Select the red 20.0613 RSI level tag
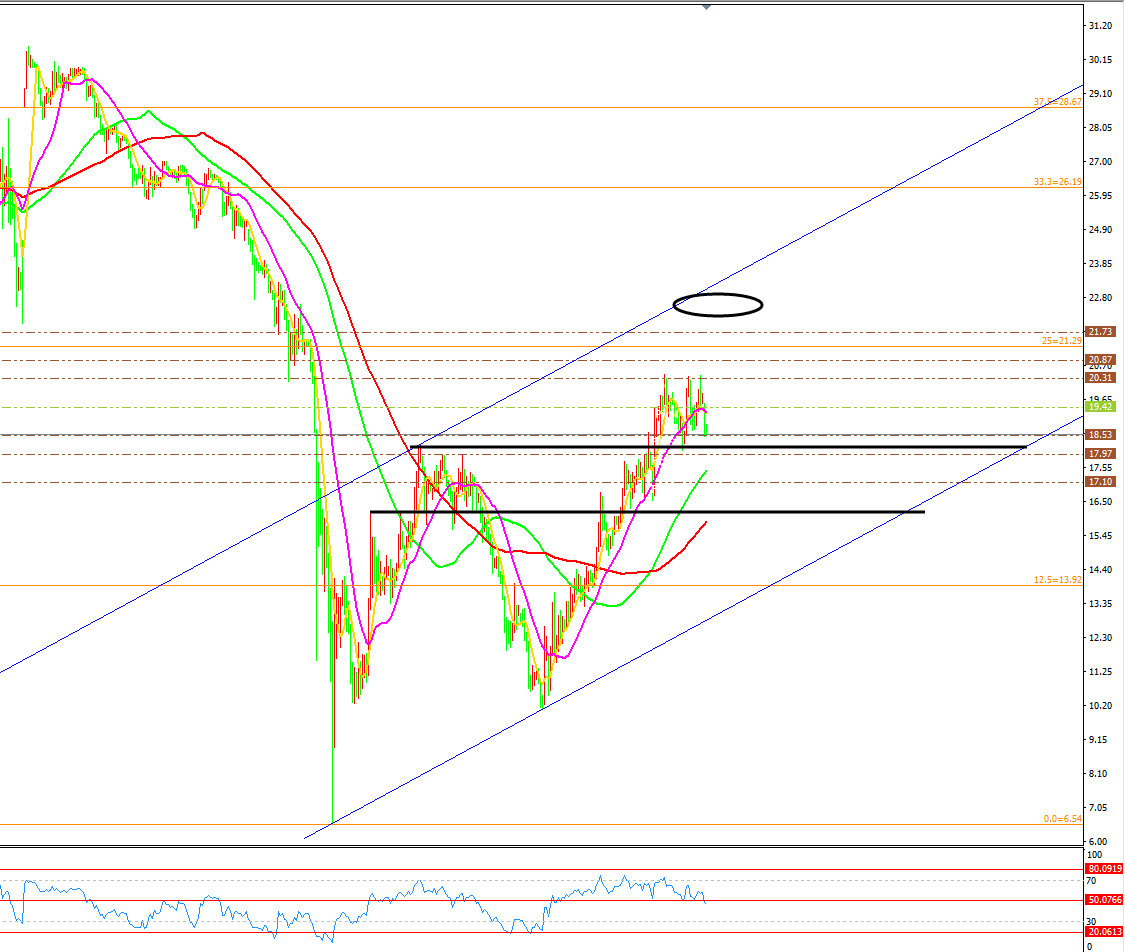The image size is (1125, 952). pos(1104,933)
